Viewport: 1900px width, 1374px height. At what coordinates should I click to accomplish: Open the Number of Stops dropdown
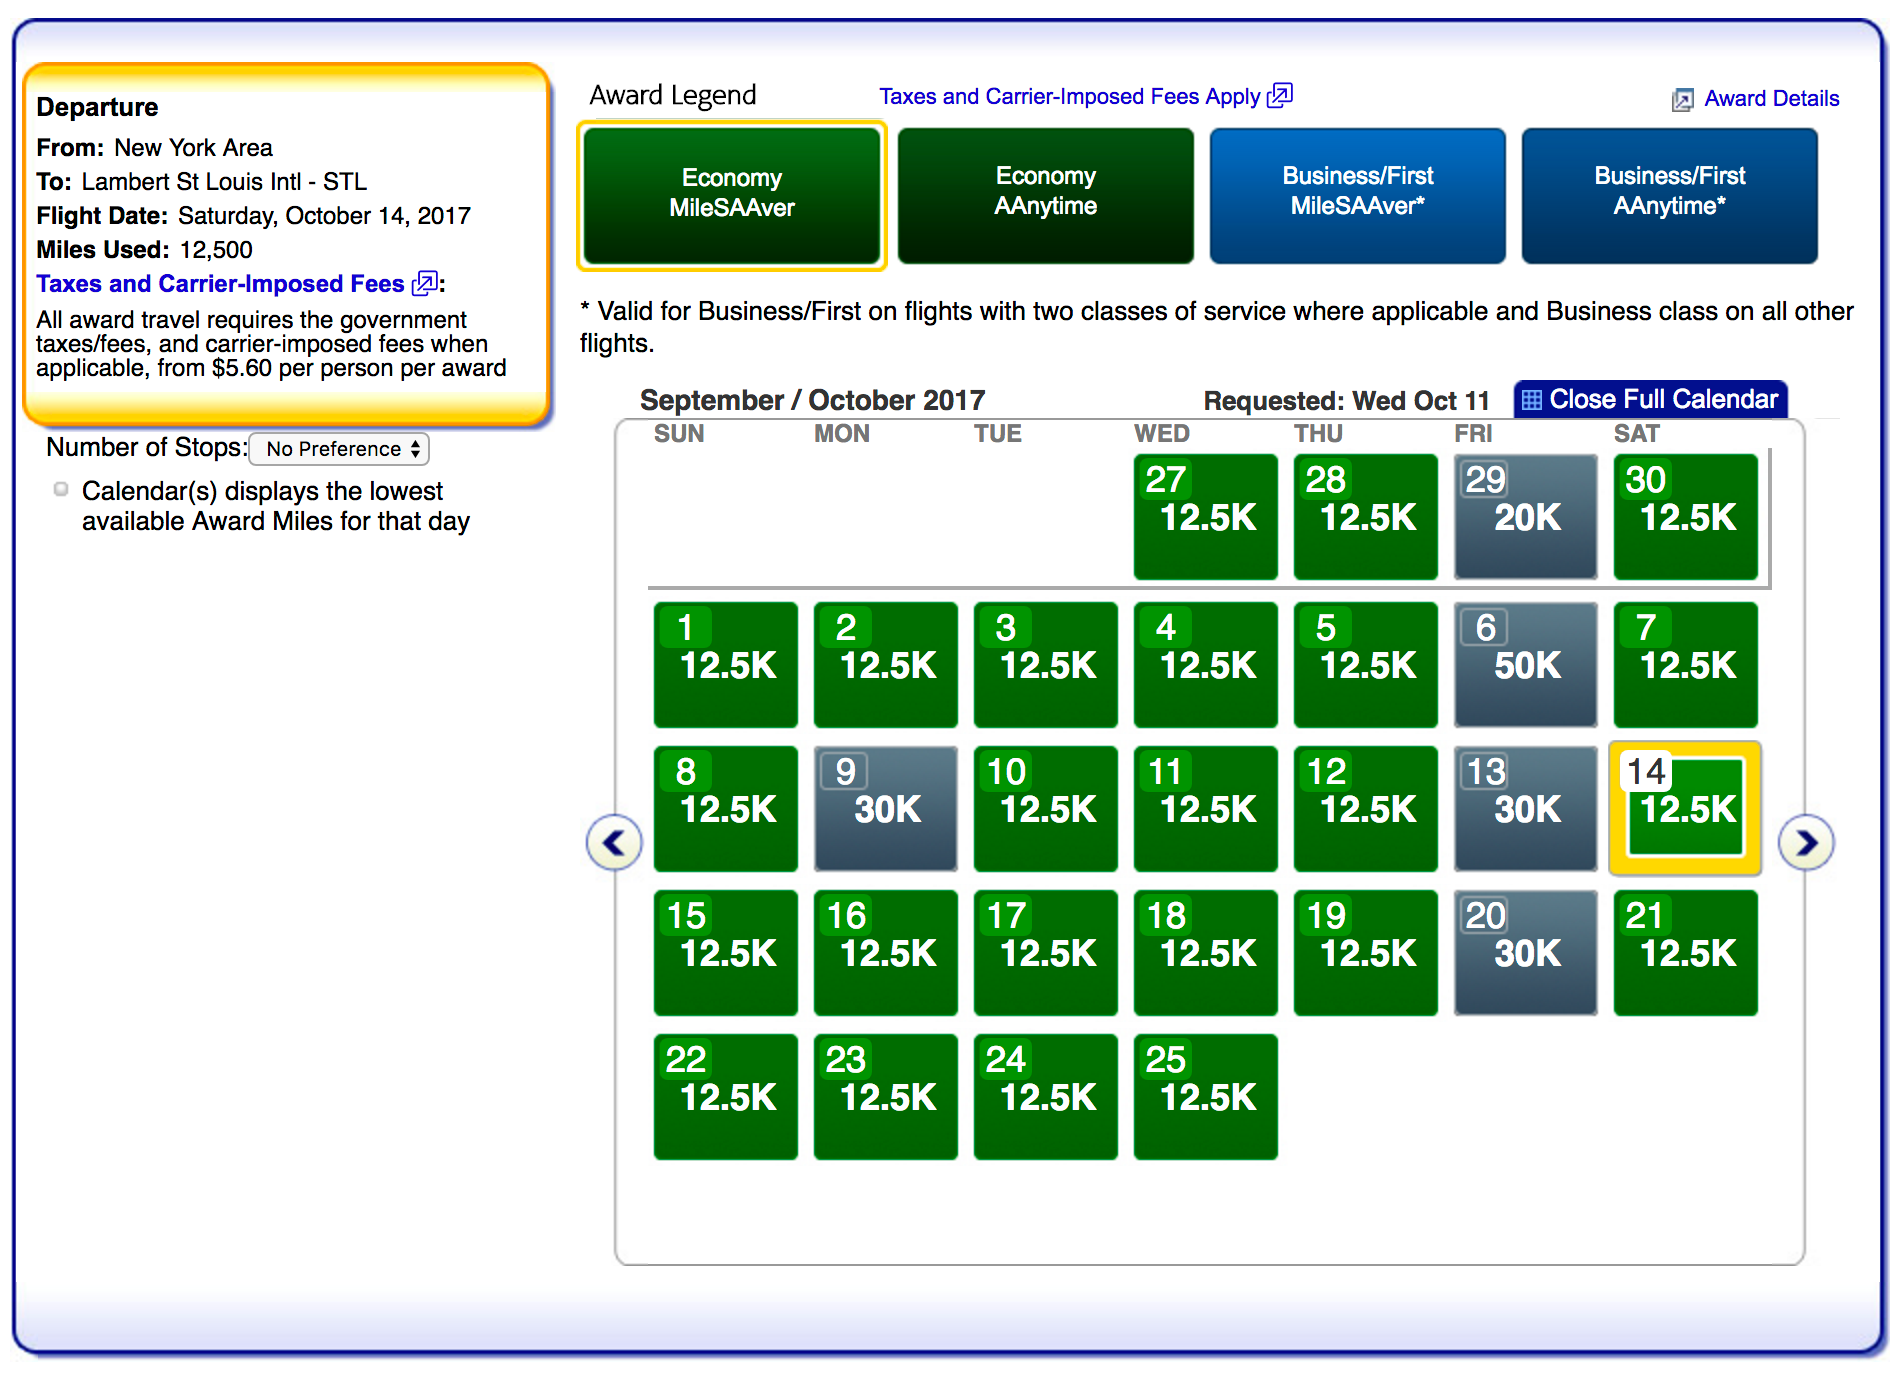point(339,449)
